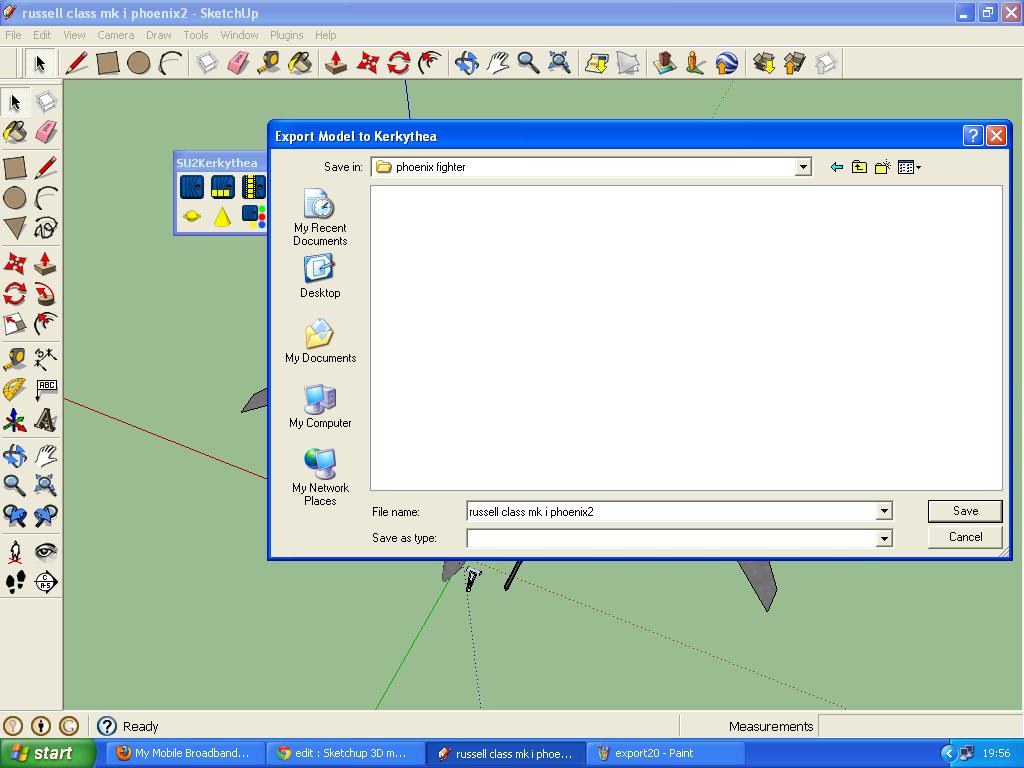Select the Protractor tool in left toolbar
The height and width of the screenshot is (768, 1024).
(x=15, y=390)
